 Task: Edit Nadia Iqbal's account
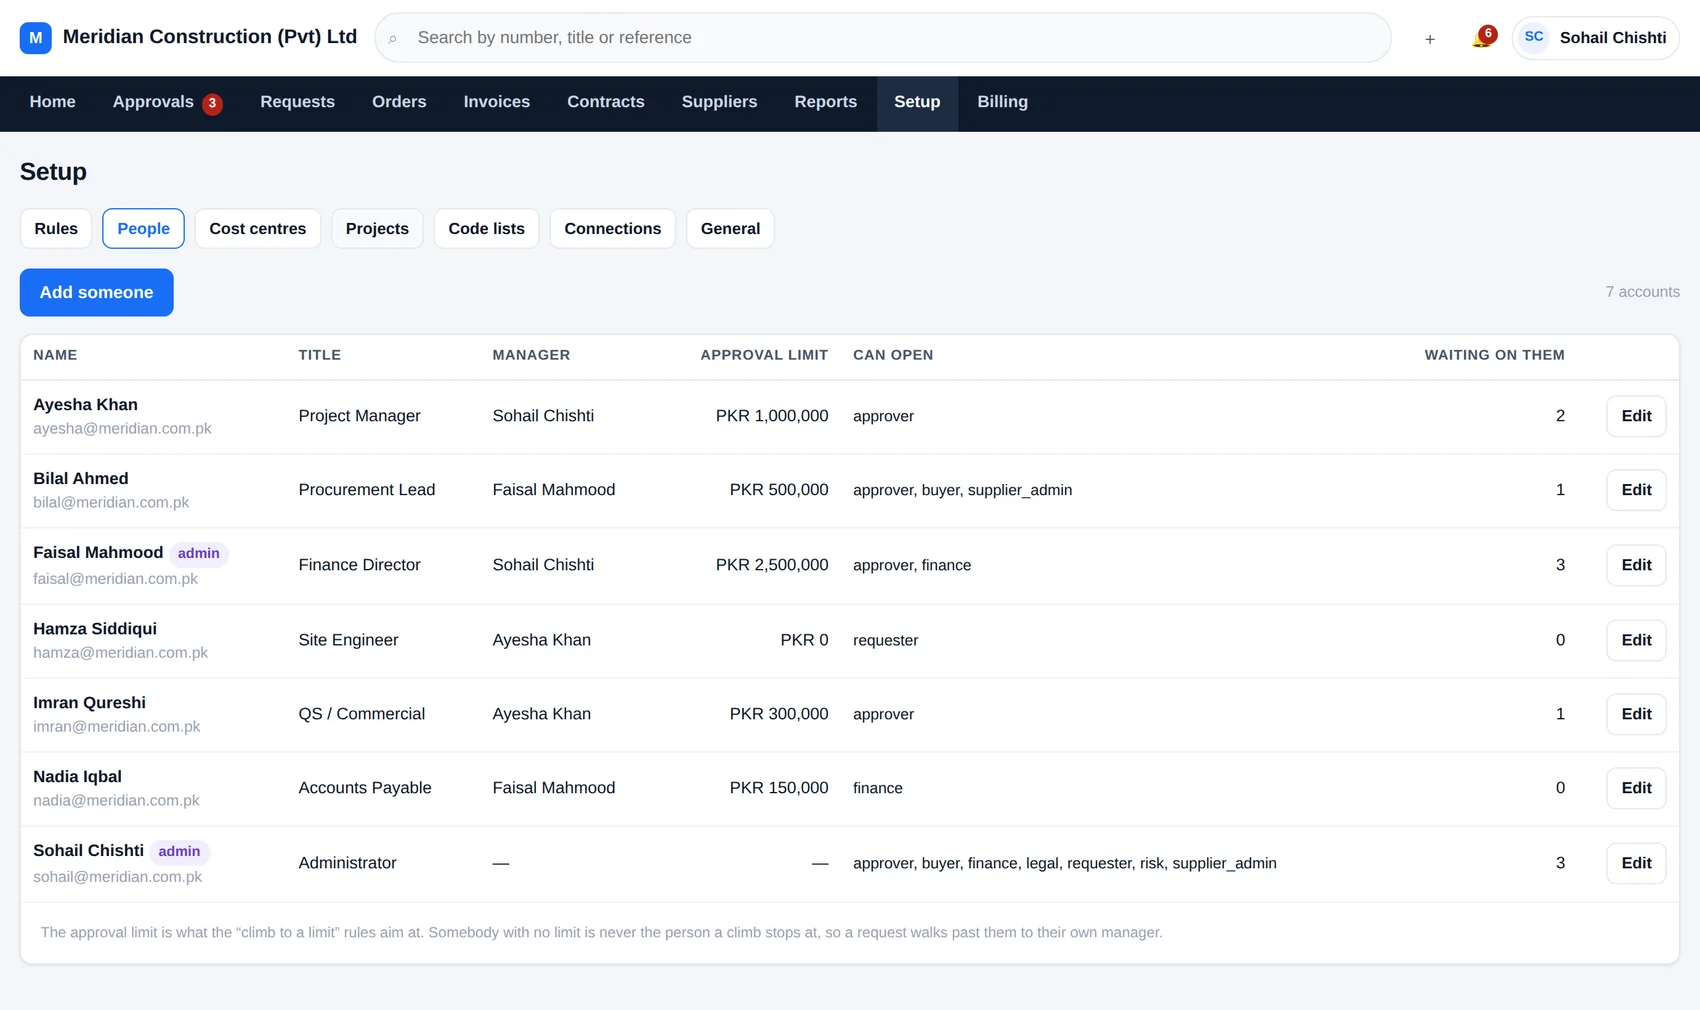pyautogui.click(x=1636, y=788)
